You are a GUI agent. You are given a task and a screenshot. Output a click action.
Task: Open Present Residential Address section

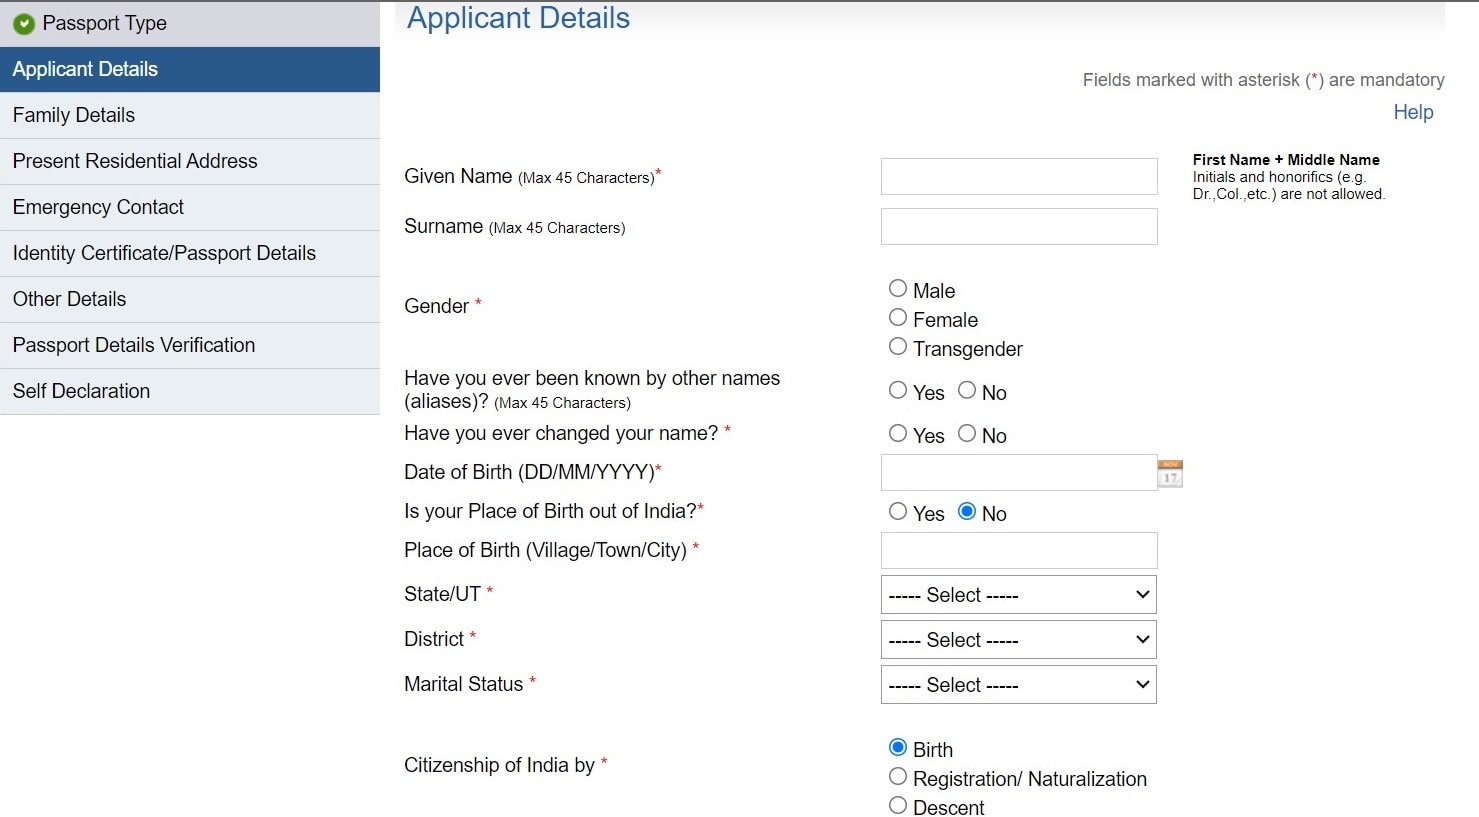135,161
